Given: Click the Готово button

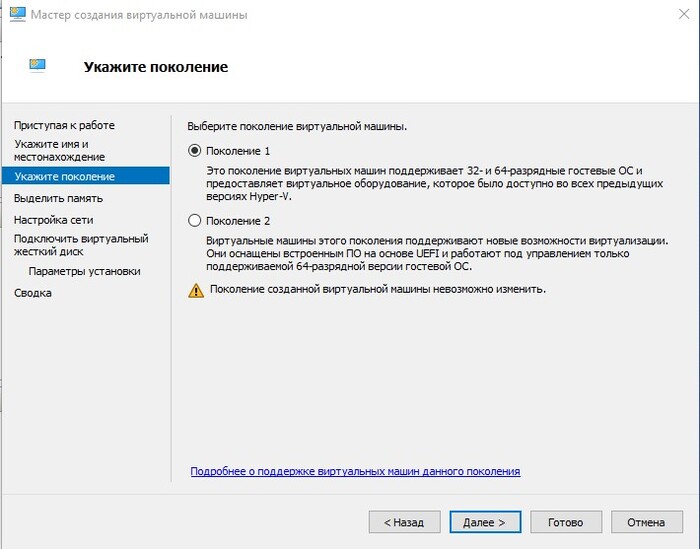Looking at the screenshot, I should pyautogui.click(x=565, y=522).
